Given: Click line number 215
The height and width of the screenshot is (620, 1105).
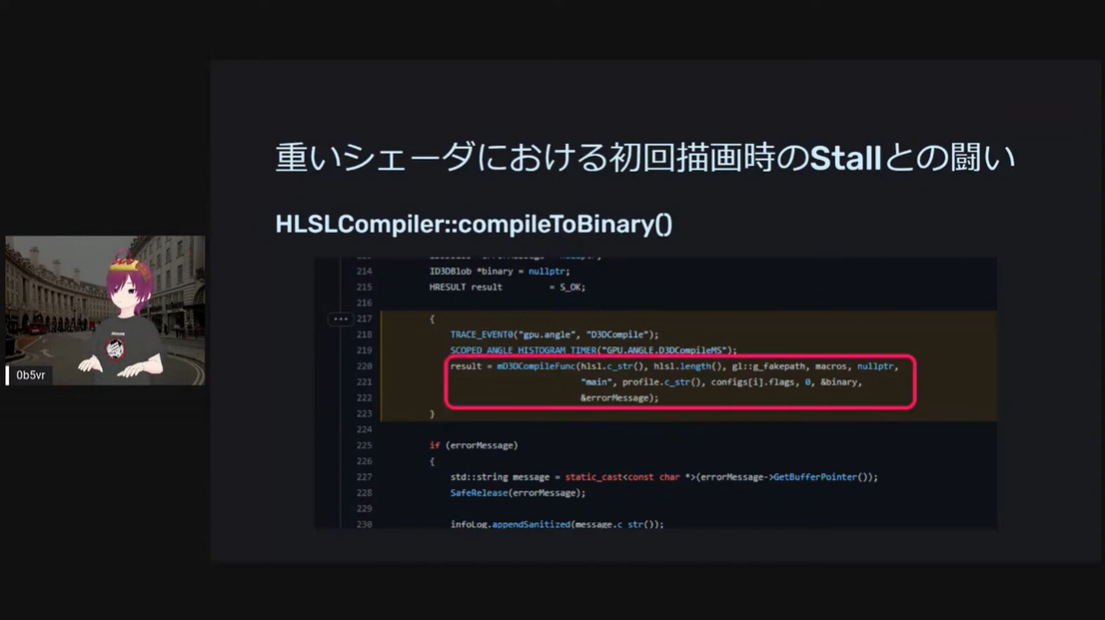Looking at the screenshot, I should [364, 287].
